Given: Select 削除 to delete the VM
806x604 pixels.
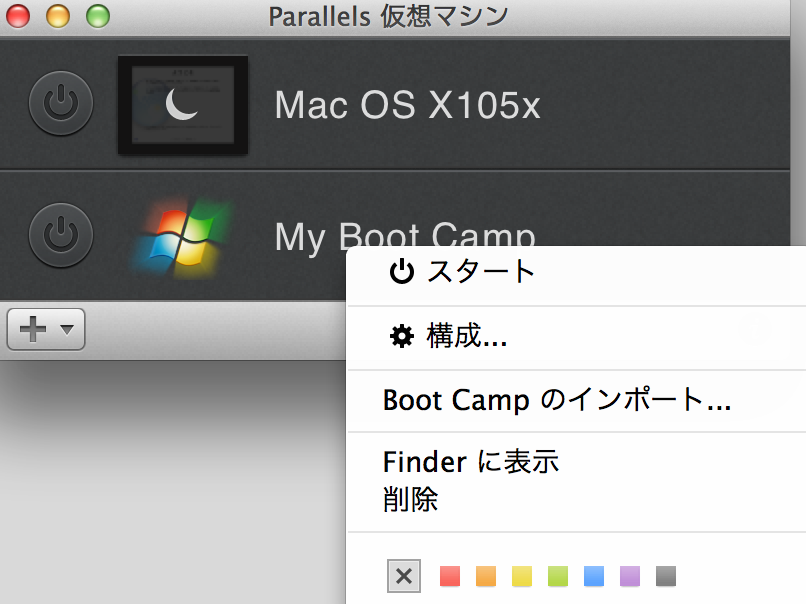Looking at the screenshot, I should tap(410, 499).
